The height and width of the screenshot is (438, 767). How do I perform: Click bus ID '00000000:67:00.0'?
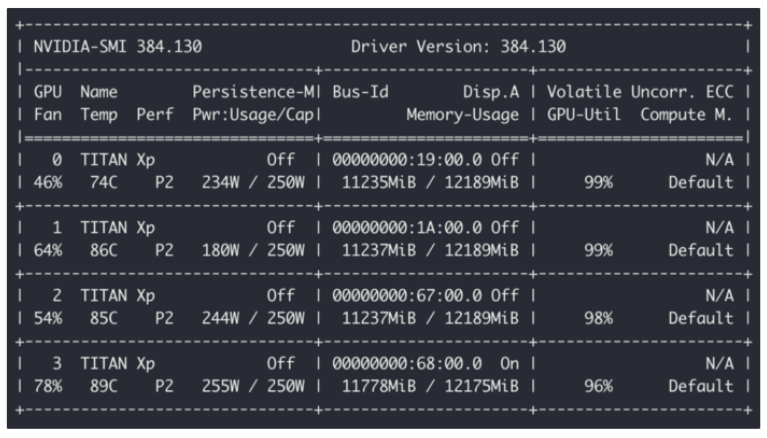pyautogui.click(x=407, y=296)
